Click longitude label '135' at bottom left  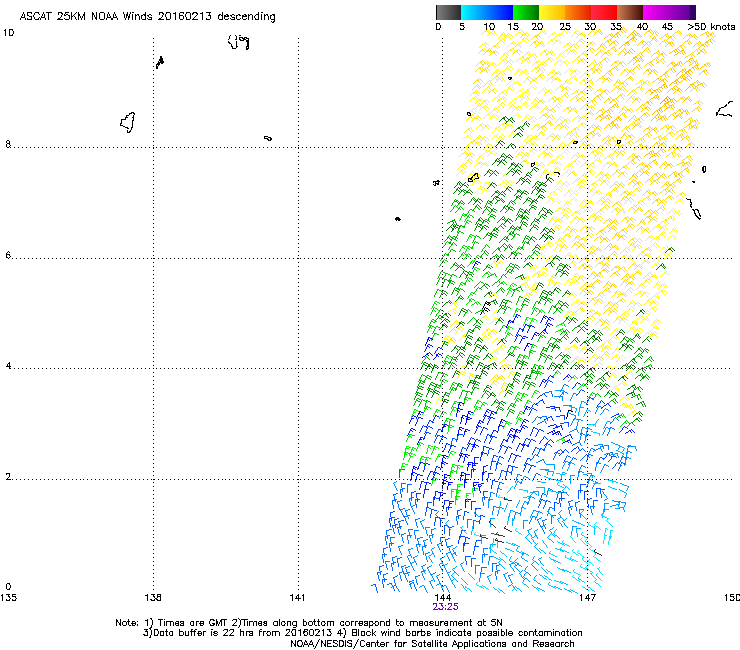click(8, 598)
